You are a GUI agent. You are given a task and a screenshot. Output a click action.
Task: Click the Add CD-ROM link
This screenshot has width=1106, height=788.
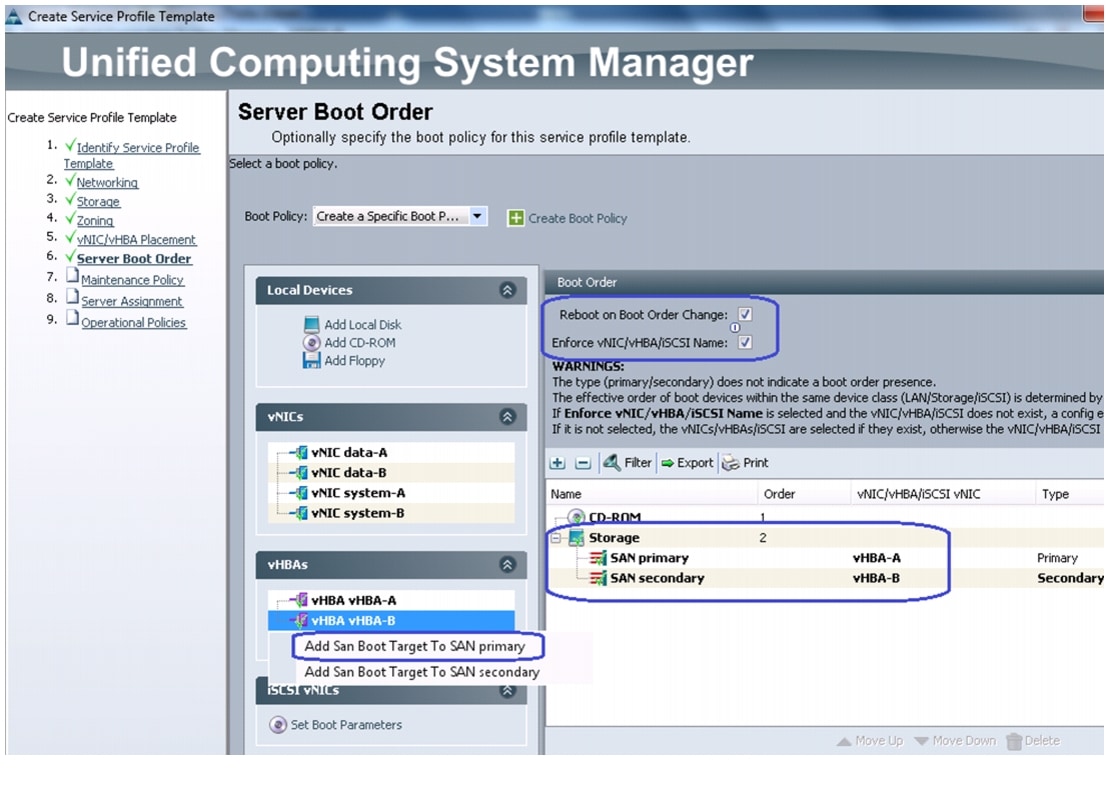click(x=360, y=343)
